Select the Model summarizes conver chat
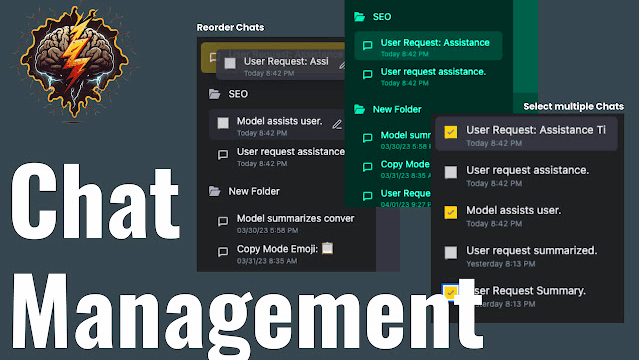Image resolution: width=639 pixels, height=360 pixels. coord(286,223)
